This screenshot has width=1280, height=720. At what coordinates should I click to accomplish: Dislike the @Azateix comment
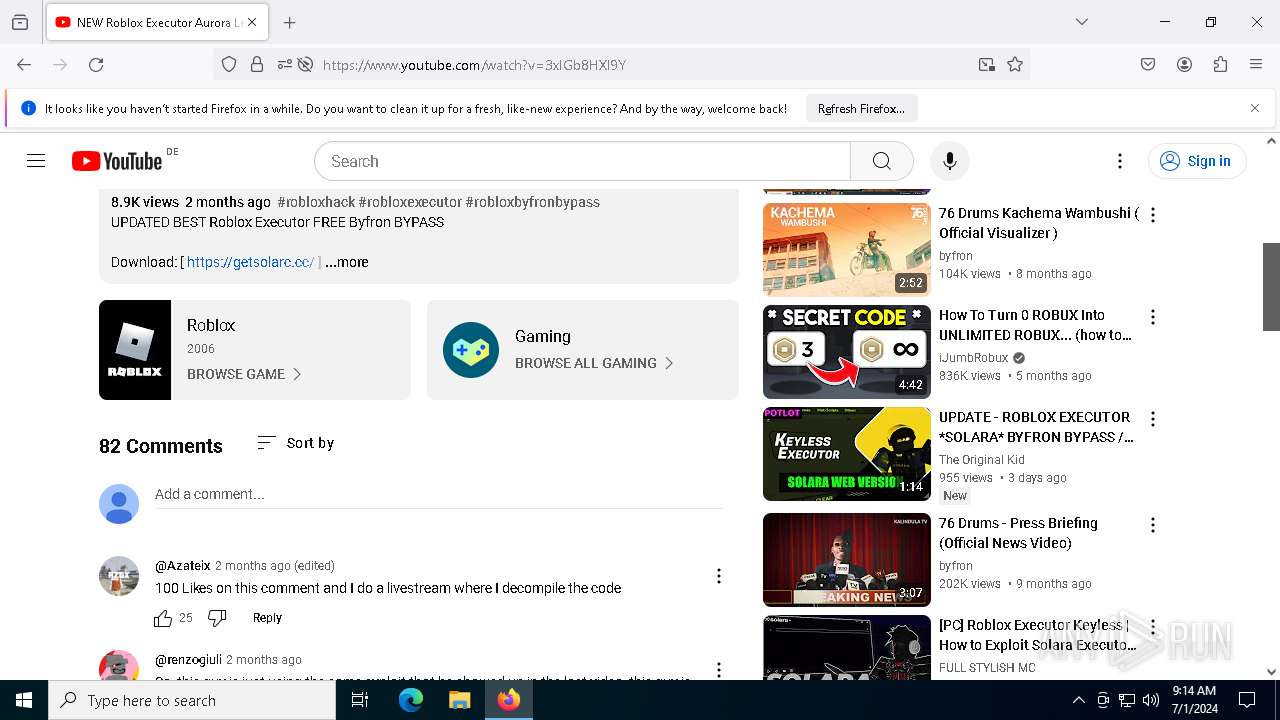[217, 618]
